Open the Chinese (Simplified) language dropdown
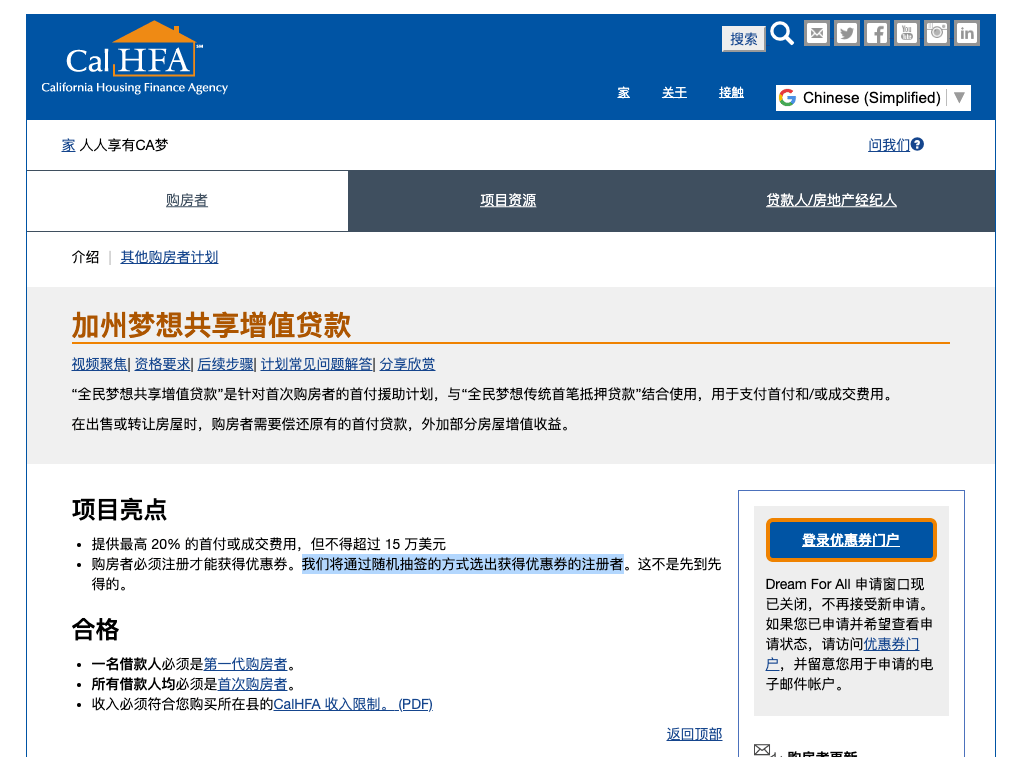 click(873, 97)
